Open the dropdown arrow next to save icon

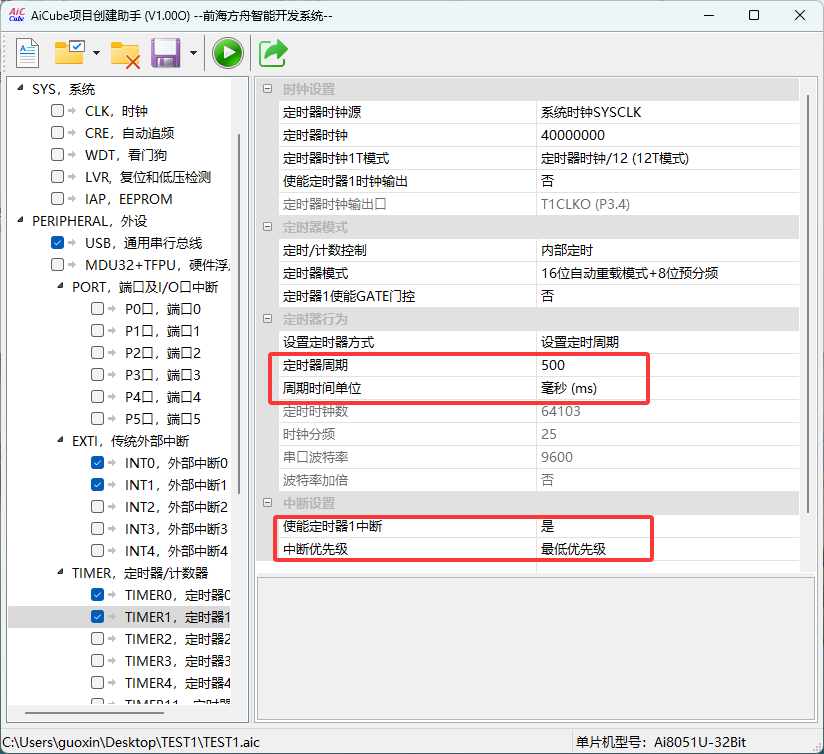coord(192,53)
